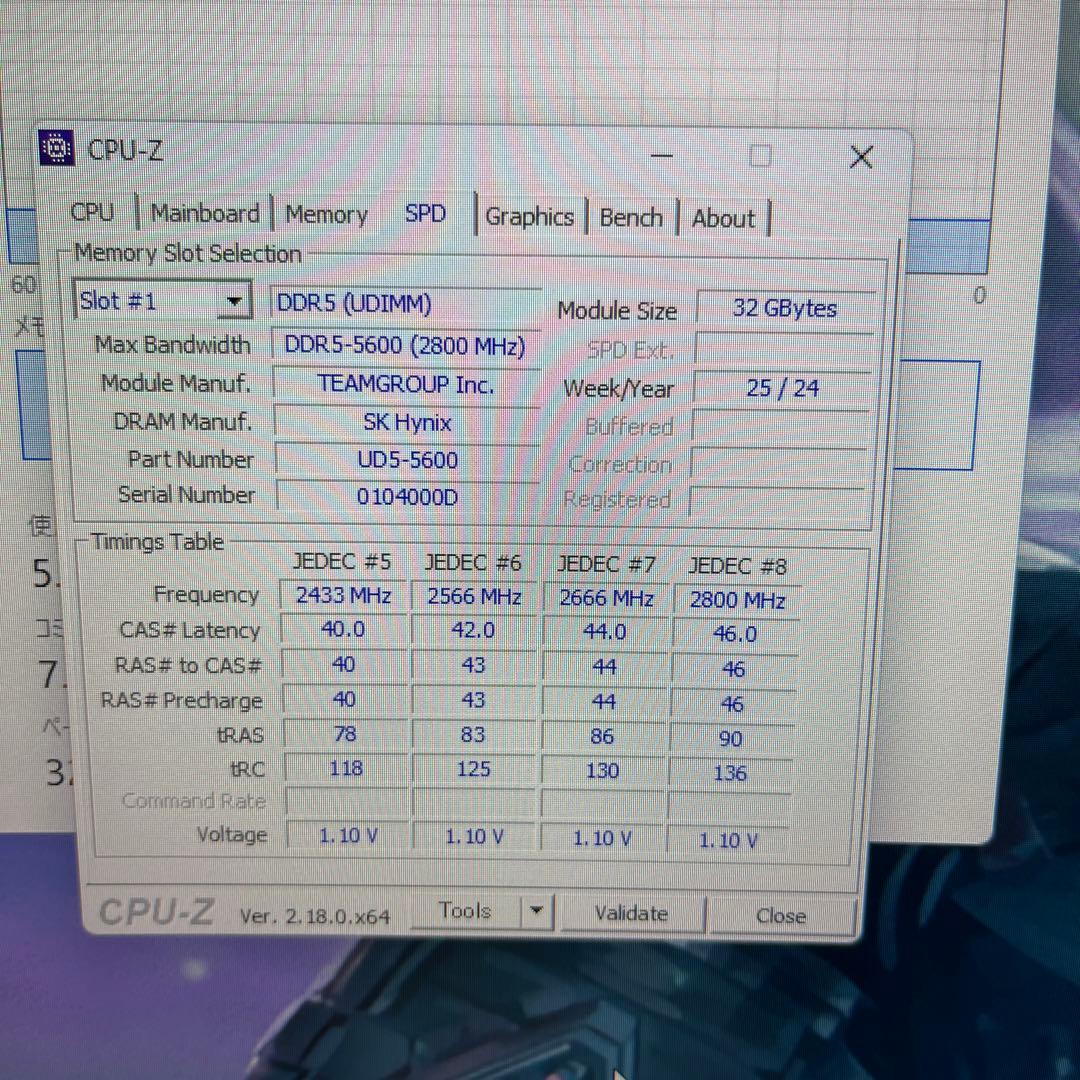Viewport: 1080px width, 1080px height.
Task: Click the CPU-Z application icon in title bar
Action: coord(57,148)
